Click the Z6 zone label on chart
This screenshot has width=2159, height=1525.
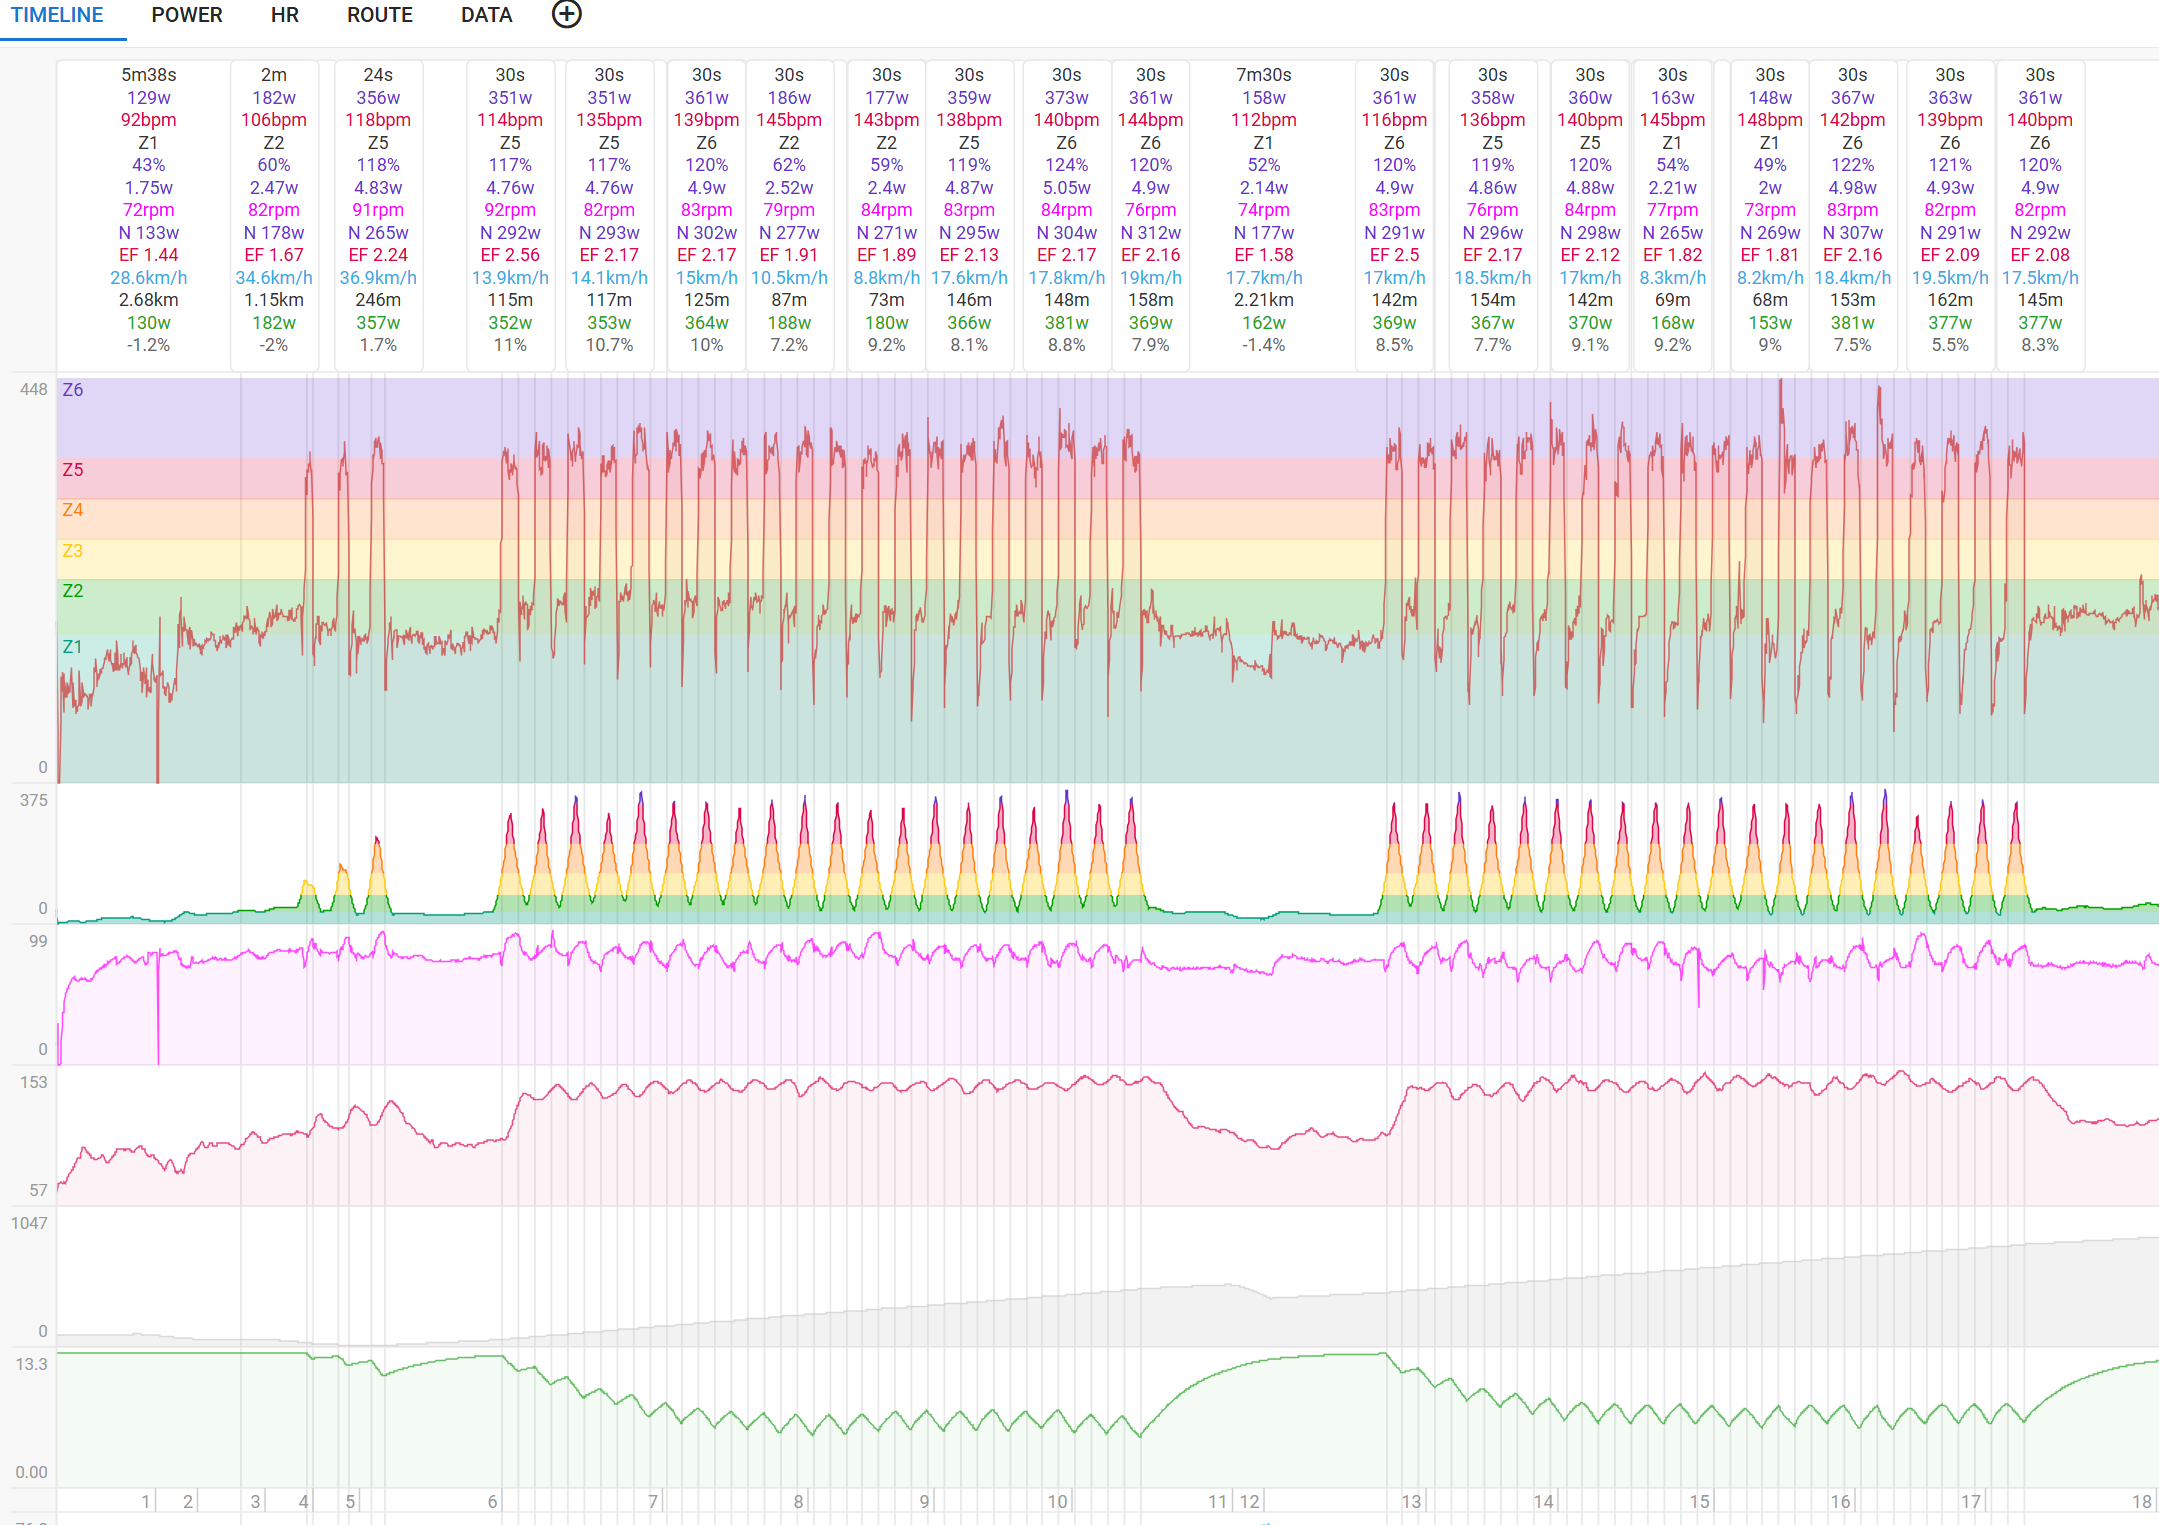pos(73,390)
